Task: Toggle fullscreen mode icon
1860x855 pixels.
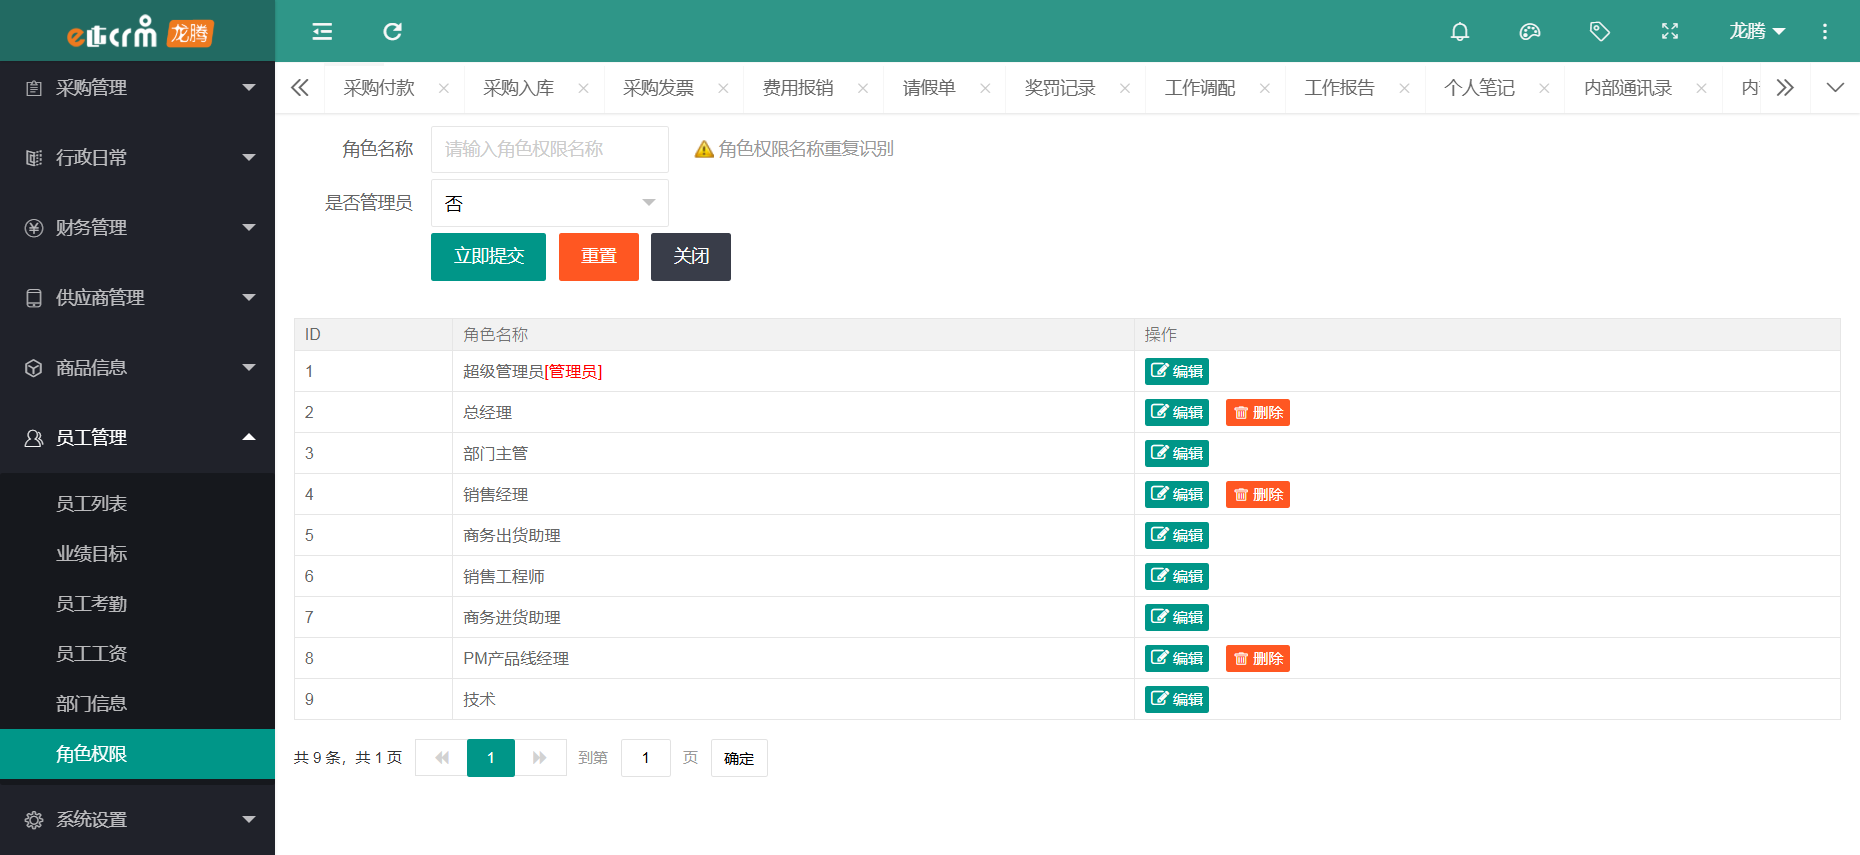Action: tap(1670, 32)
